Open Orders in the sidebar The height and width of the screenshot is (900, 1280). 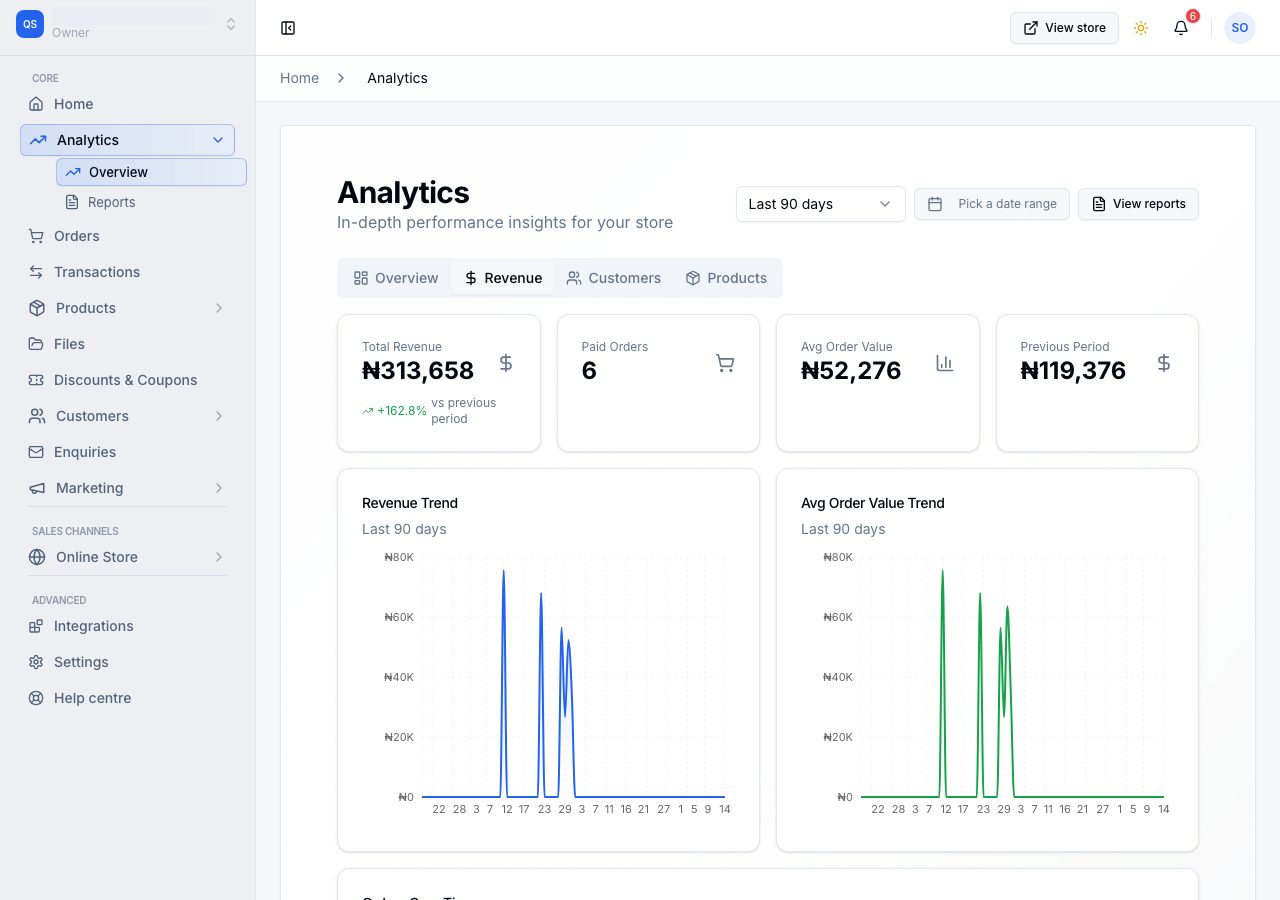tap(127, 236)
